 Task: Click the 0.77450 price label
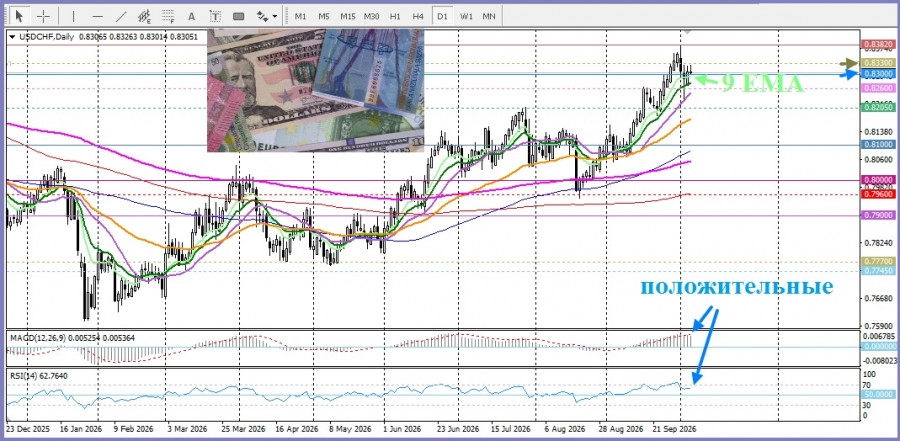[x=878, y=270]
